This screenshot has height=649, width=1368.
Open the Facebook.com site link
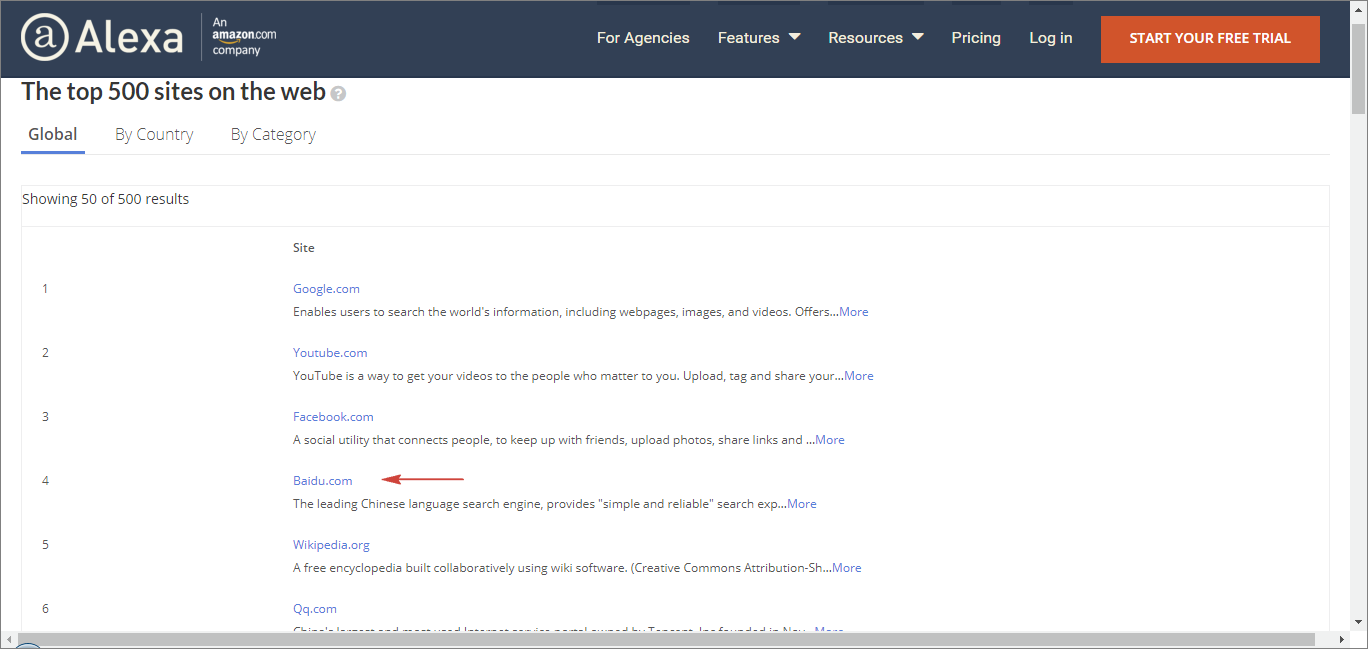coord(333,417)
